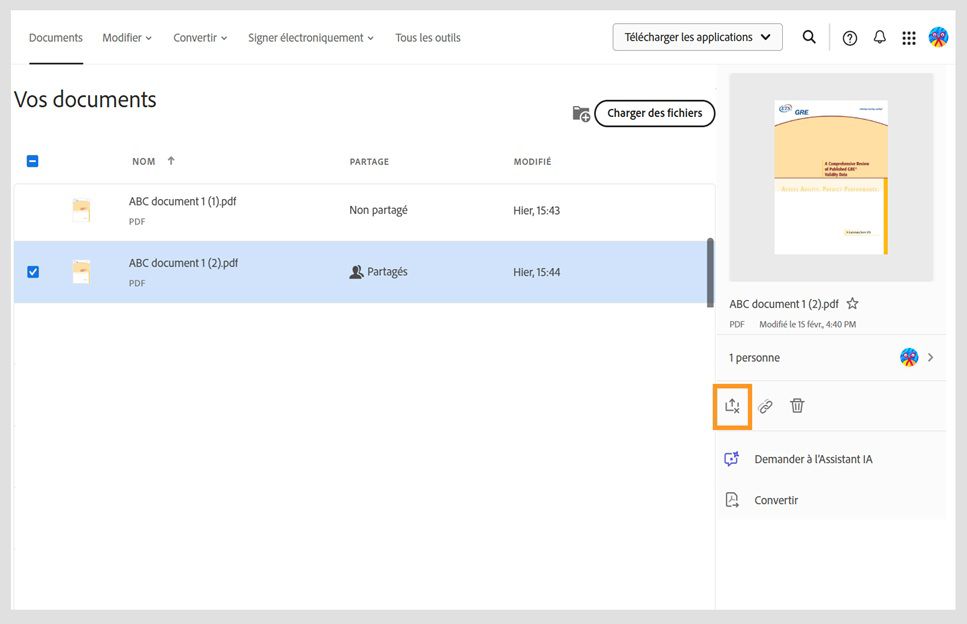Expand the Télécharger les applications dropdown

698,37
